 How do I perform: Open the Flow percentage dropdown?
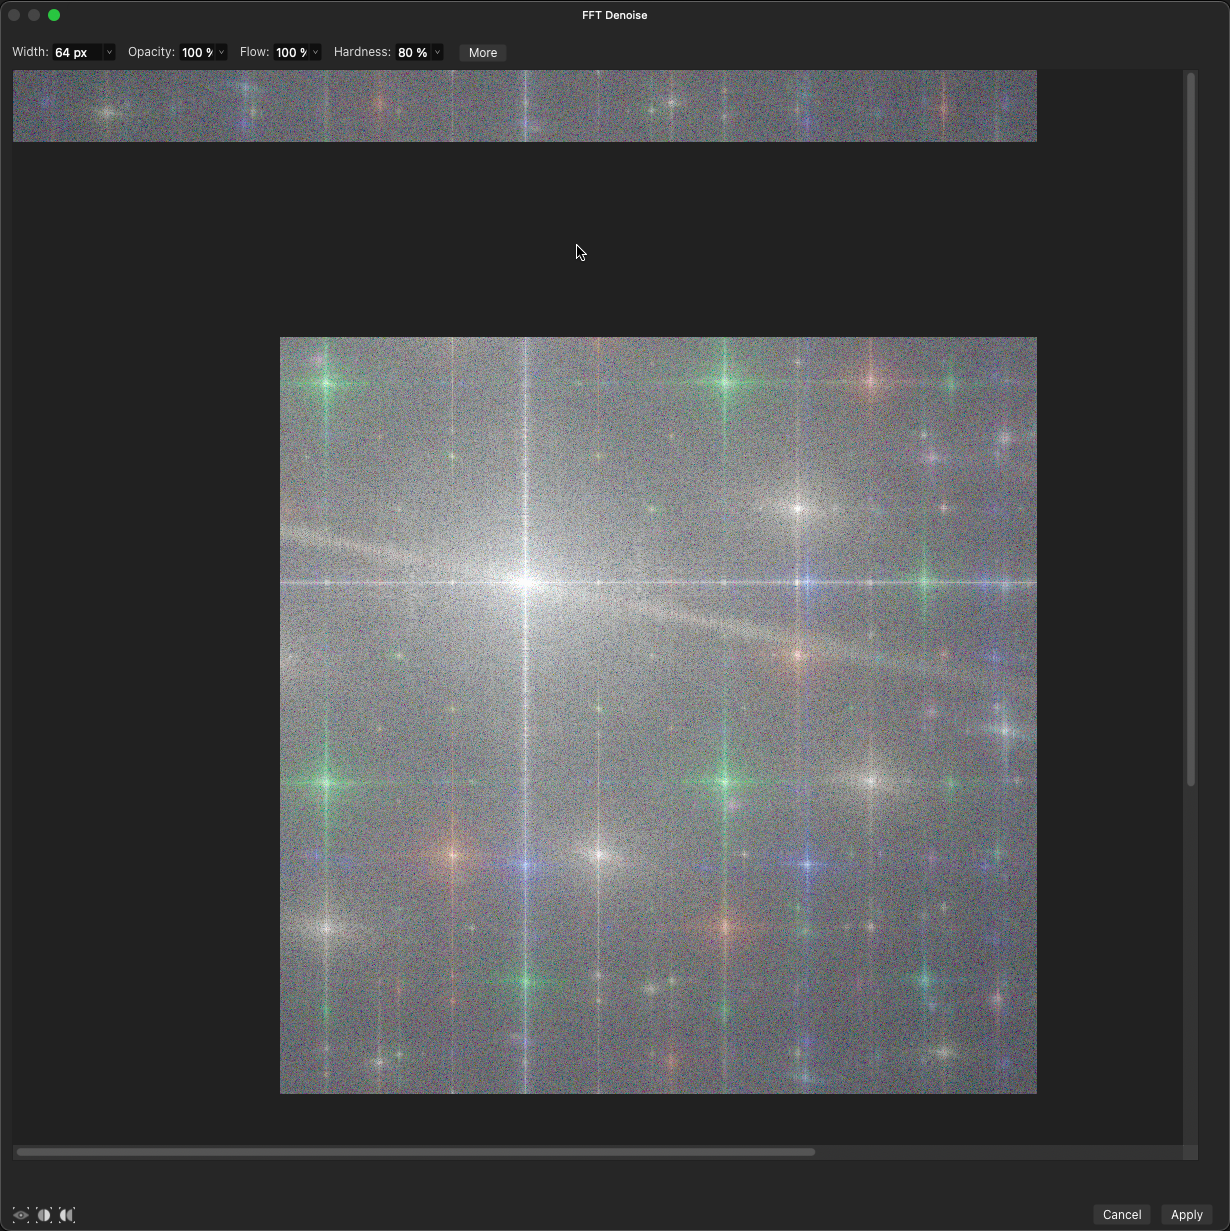(316, 52)
